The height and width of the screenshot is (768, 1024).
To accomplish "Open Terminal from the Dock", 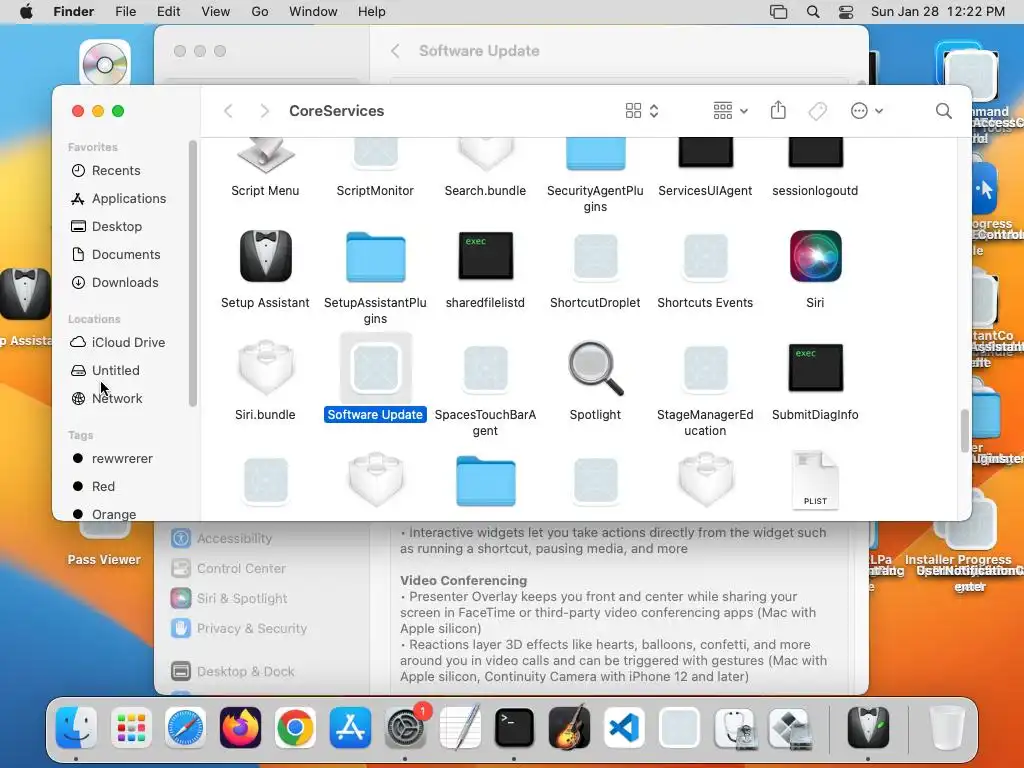I will click(x=514, y=728).
